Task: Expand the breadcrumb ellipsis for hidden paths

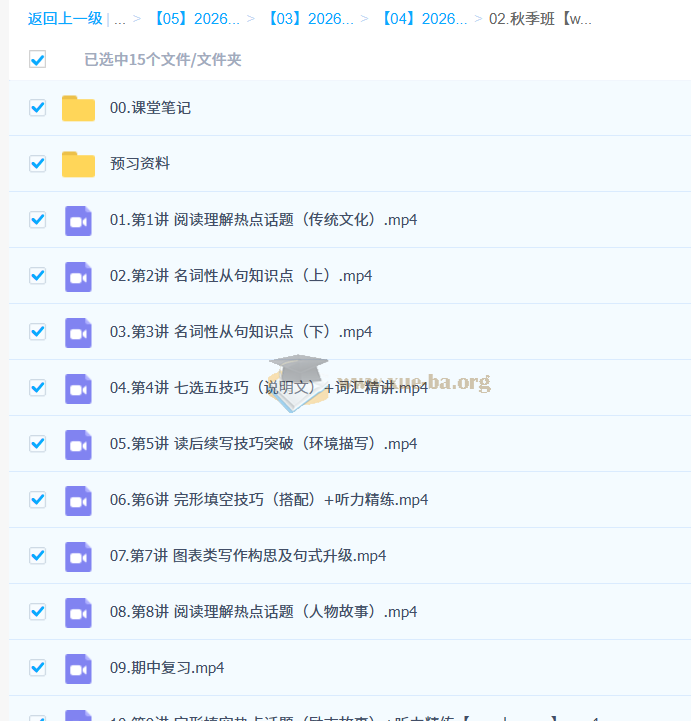Action: pyautogui.click(x=120, y=19)
